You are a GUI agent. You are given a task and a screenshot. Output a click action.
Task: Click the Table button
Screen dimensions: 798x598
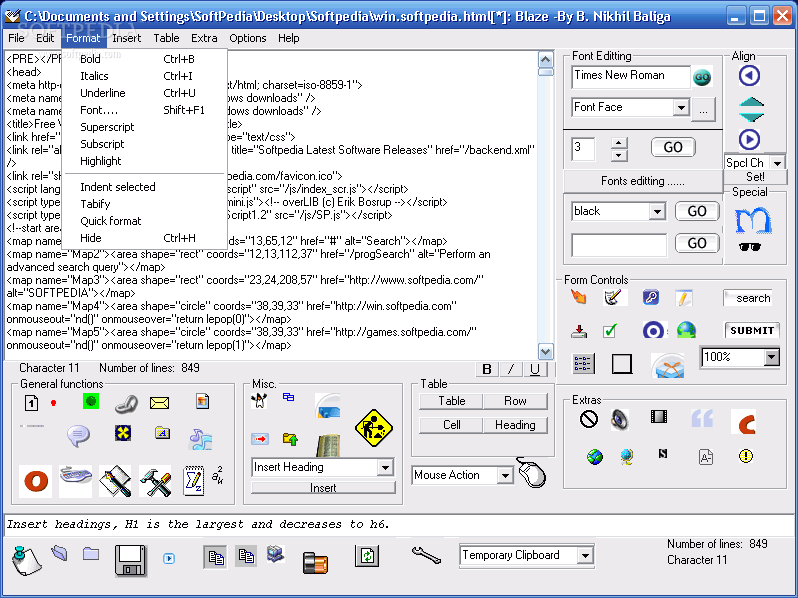coord(451,401)
